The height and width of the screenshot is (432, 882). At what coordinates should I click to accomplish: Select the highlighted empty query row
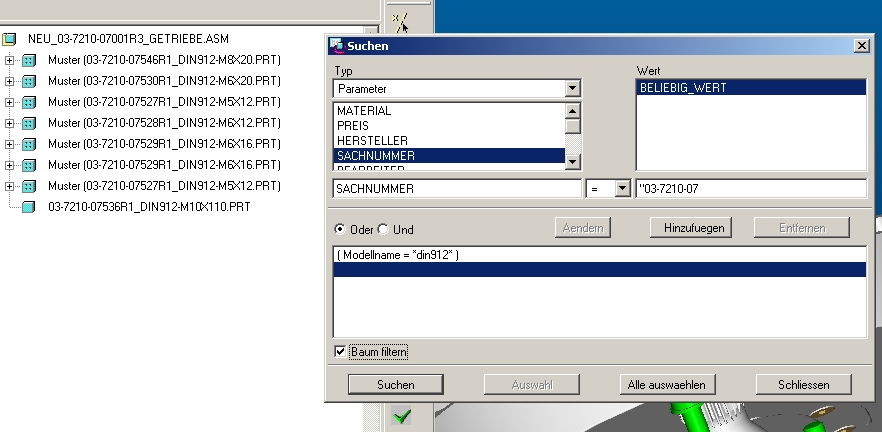point(600,269)
